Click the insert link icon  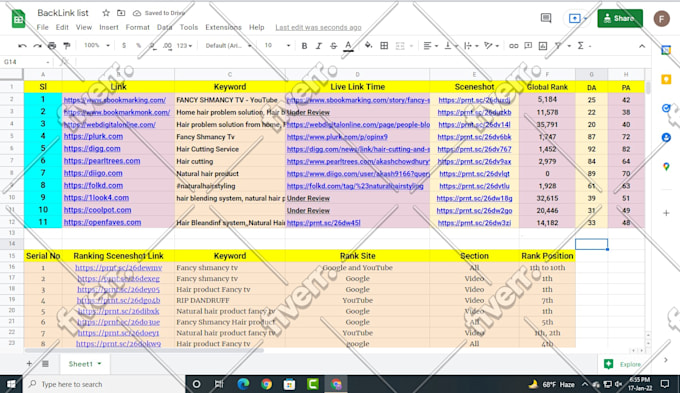coord(513,46)
